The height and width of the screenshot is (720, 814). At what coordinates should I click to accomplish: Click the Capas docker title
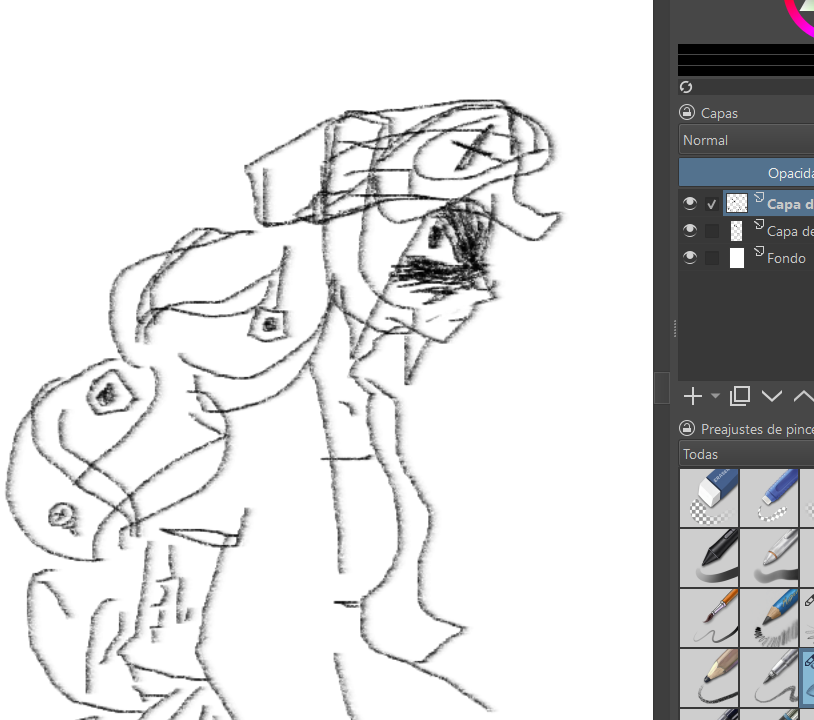click(x=719, y=113)
